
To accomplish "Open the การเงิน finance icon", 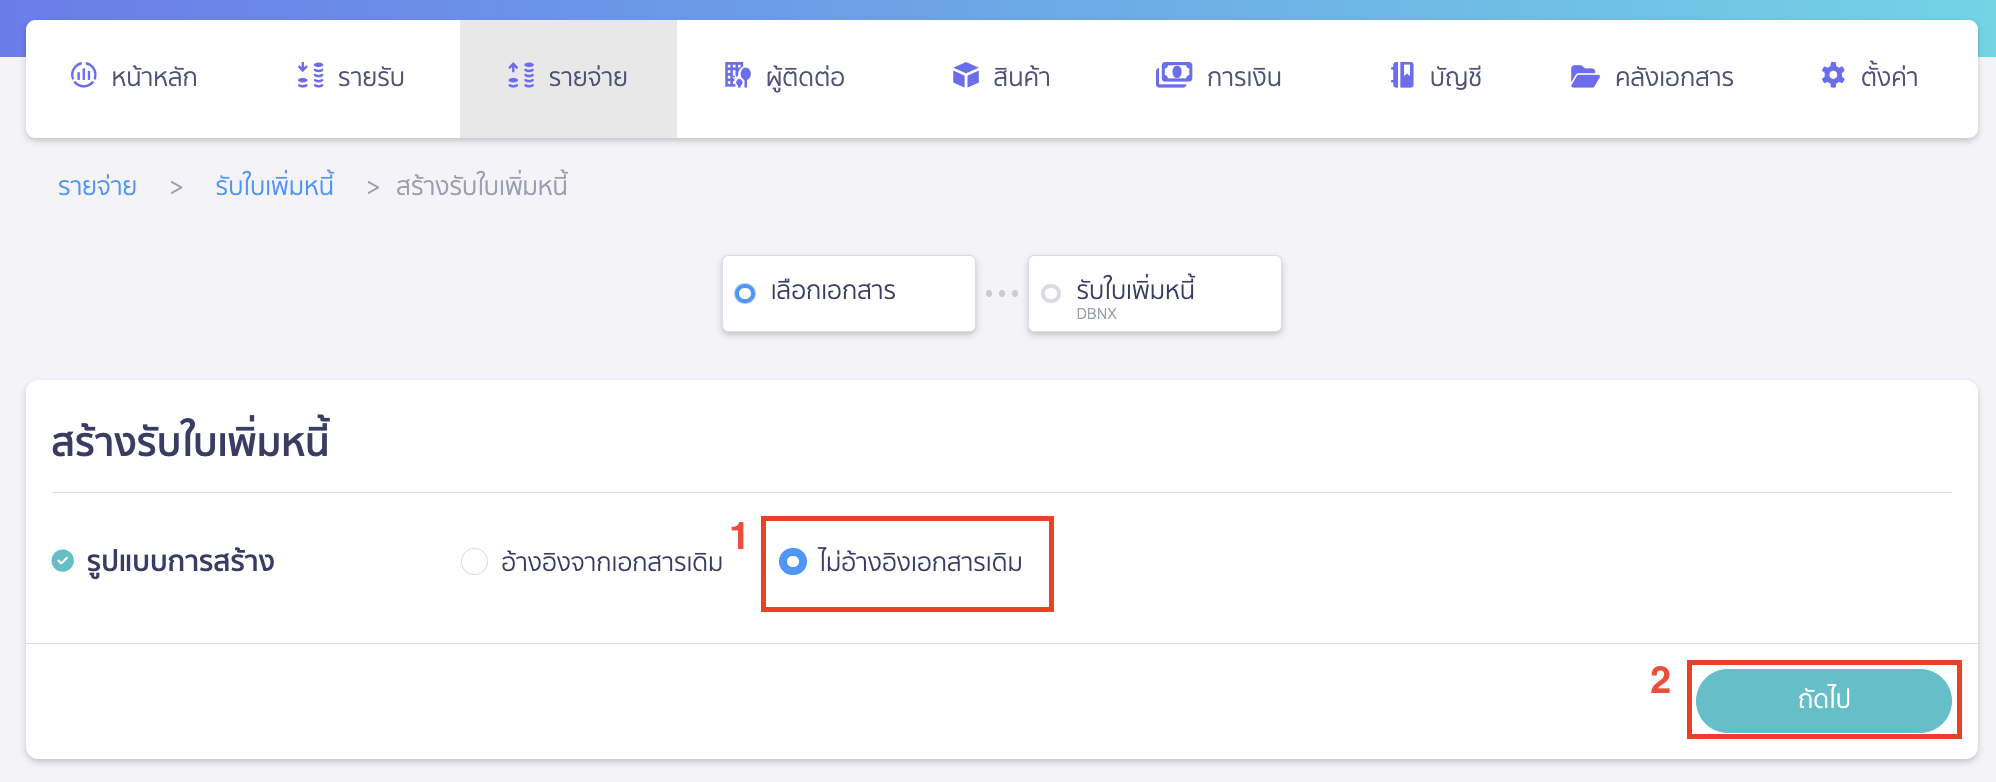I will pyautogui.click(x=1175, y=75).
